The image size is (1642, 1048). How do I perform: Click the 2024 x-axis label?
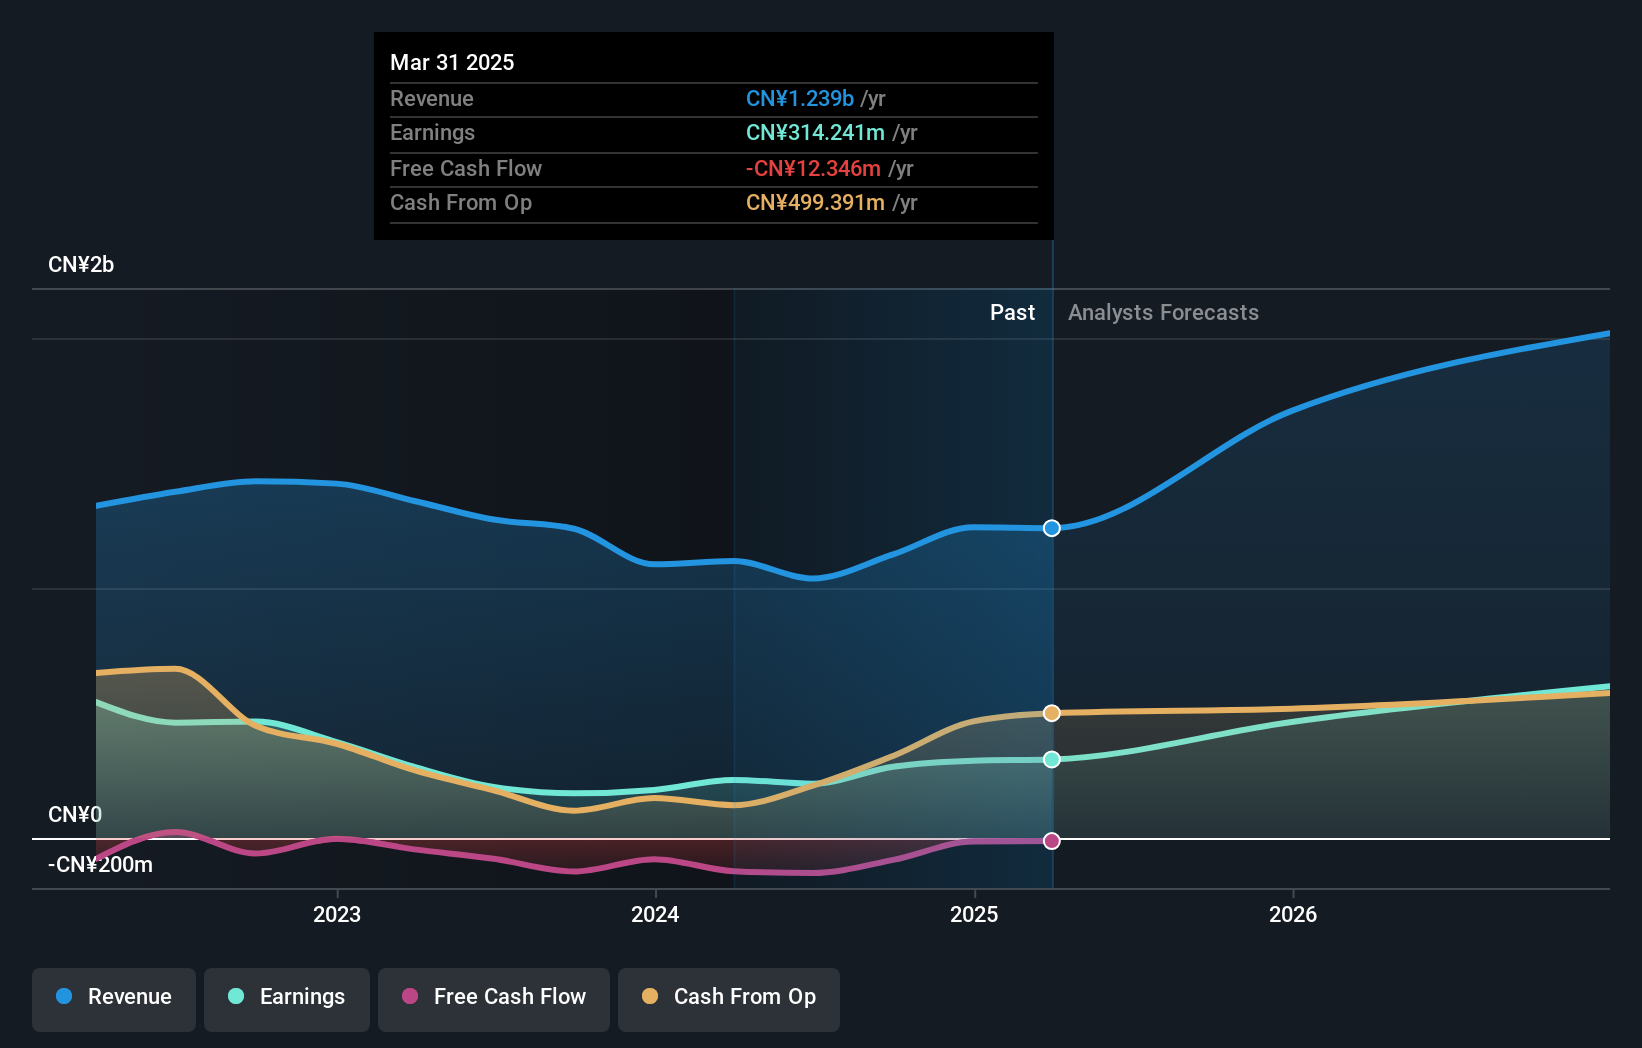[x=655, y=914]
